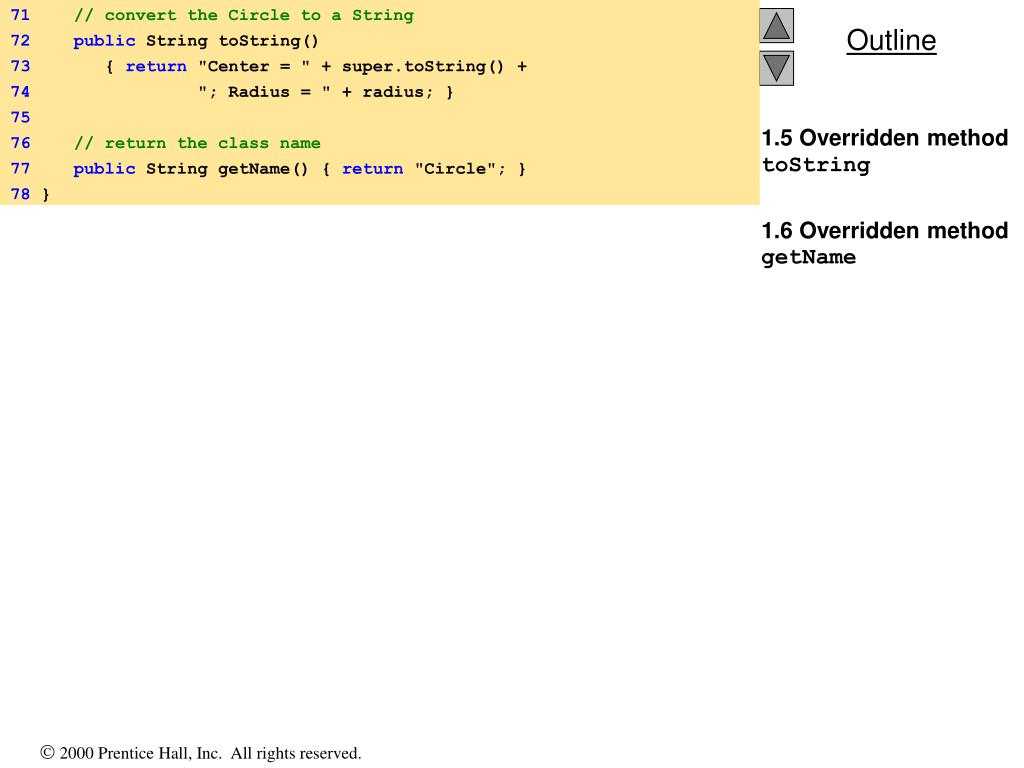
Task: Click line number 71
Action: [20, 15]
